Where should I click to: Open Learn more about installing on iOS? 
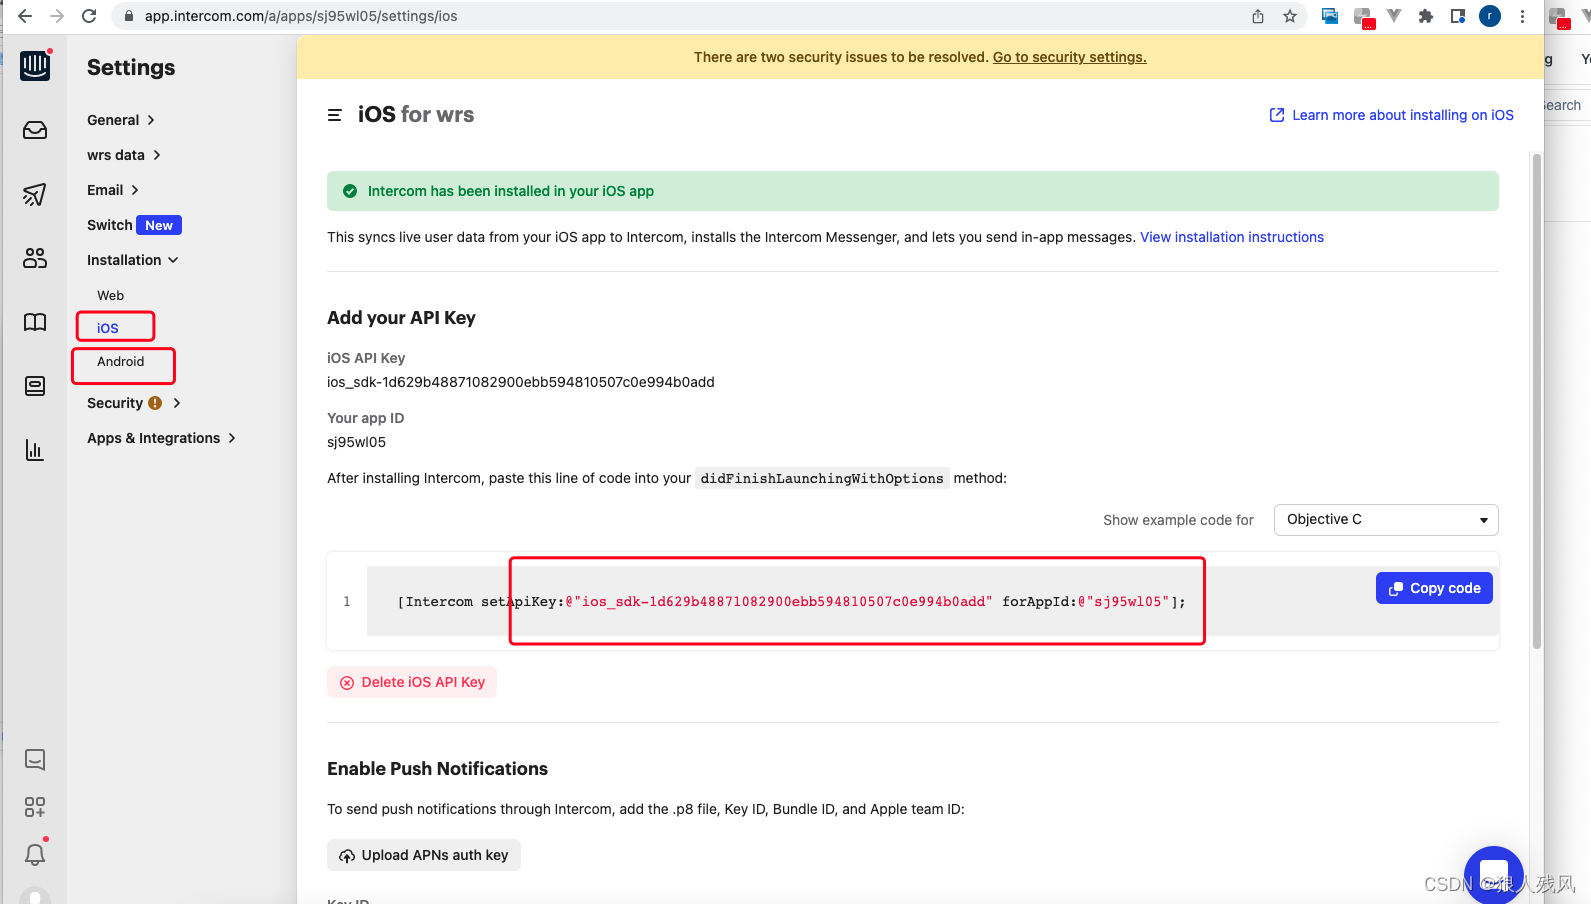tap(1403, 115)
